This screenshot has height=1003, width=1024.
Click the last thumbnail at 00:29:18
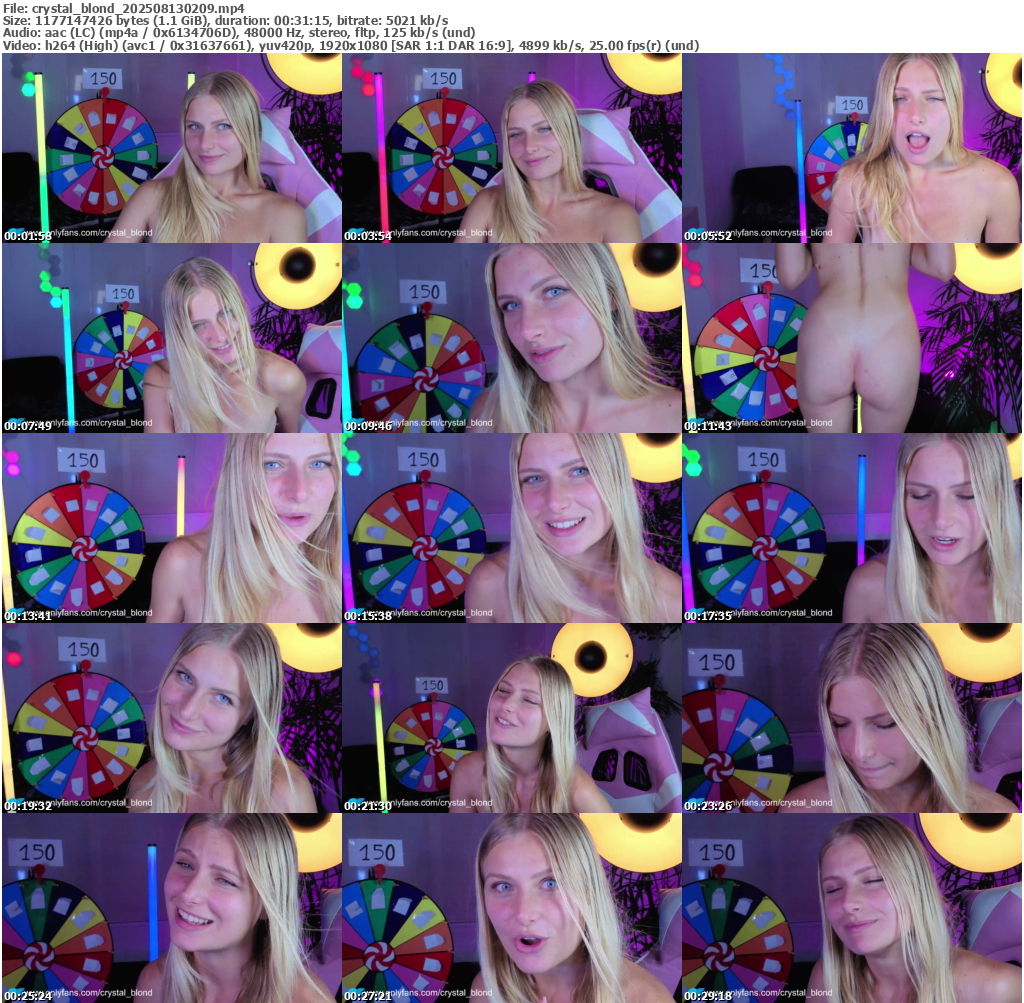(x=852, y=908)
